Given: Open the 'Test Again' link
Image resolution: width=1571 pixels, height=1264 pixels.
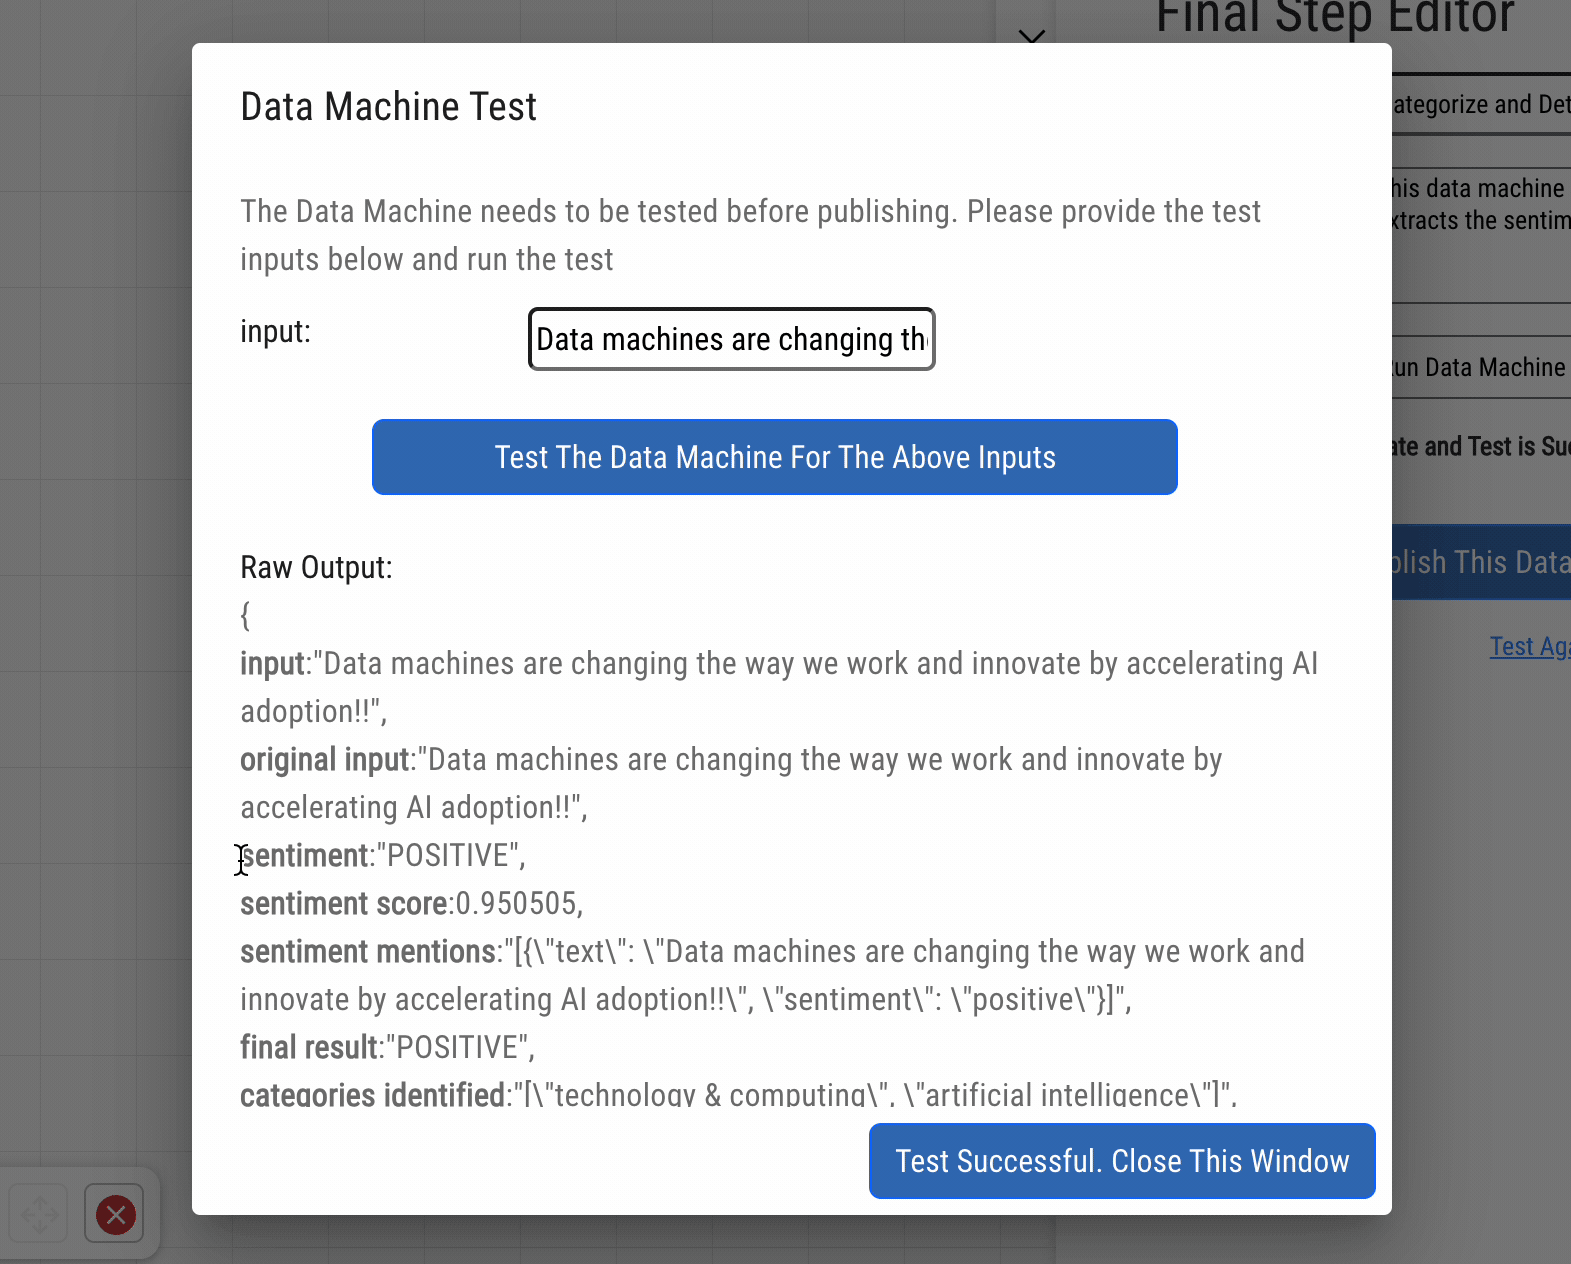Looking at the screenshot, I should pos(1529,646).
